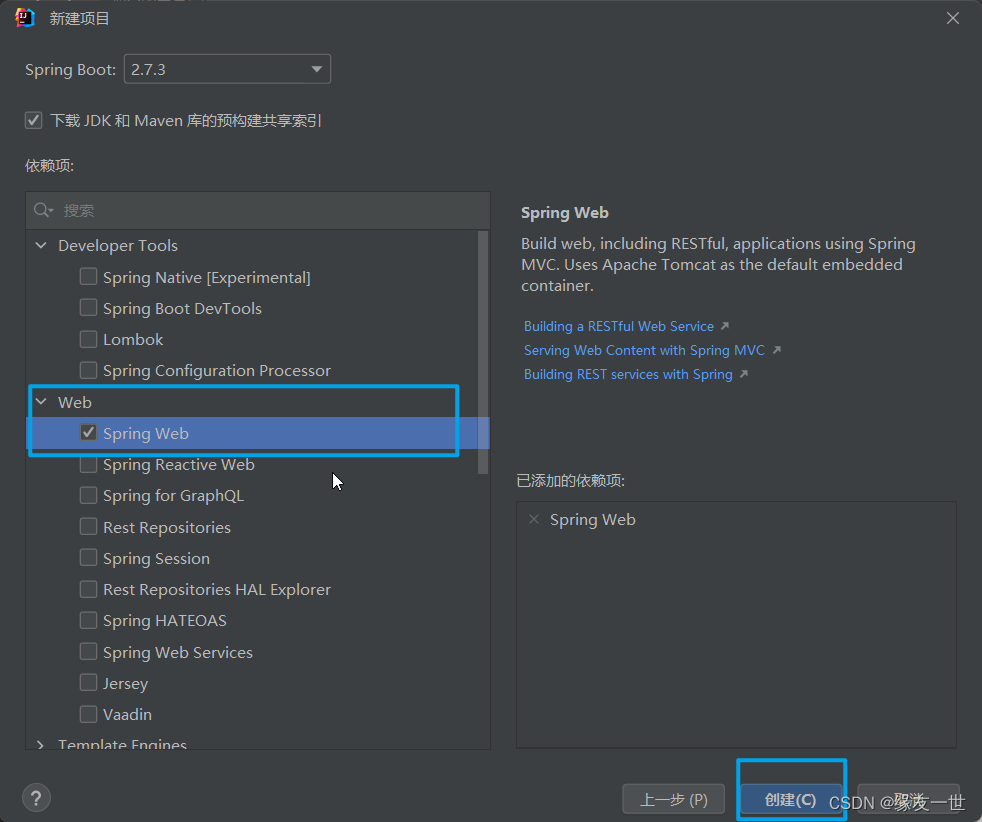The image size is (982, 822).
Task: Remove Spring Web from added dependencies
Action: [534, 520]
